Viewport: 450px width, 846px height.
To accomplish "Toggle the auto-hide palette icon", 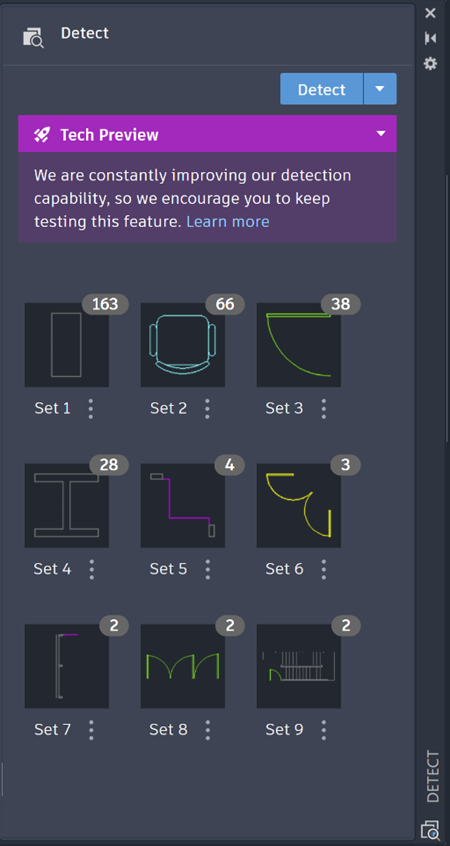I will pyautogui.click(x=430, y=38).
